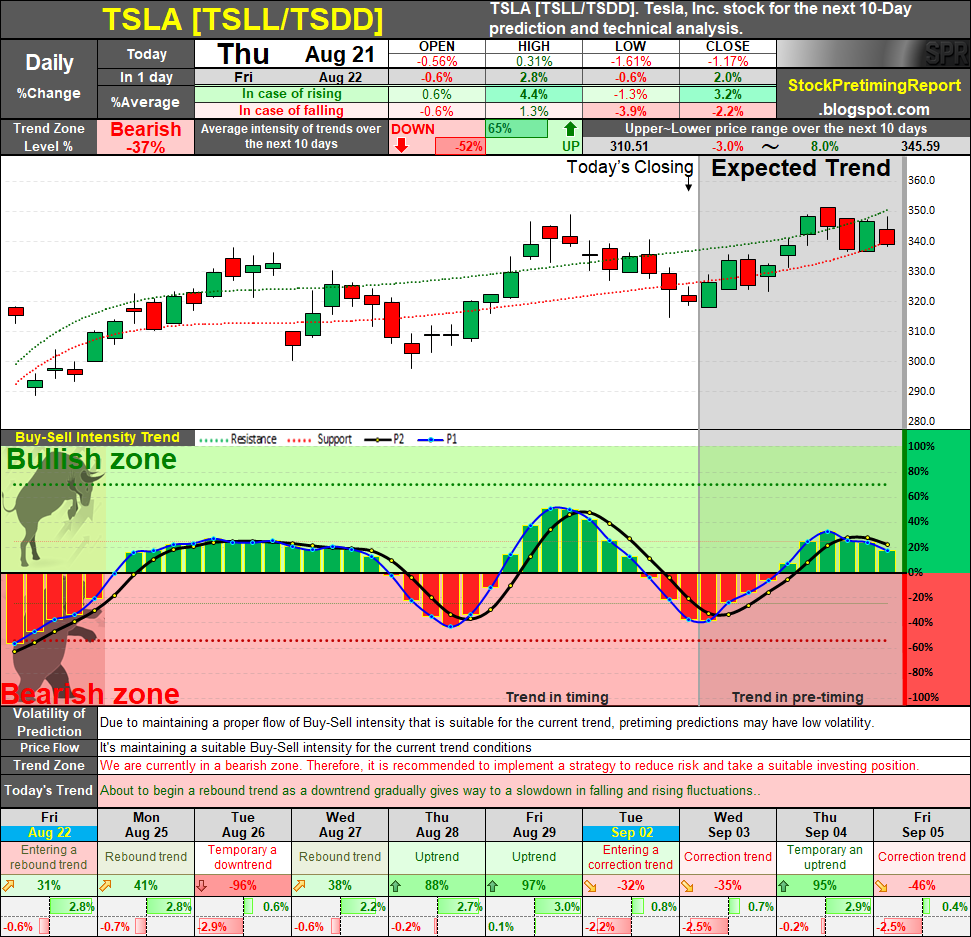Select the Thu Aug 28 column header
Image resolution: width=971 pixels, height=937 pixels.
[437, 825]
